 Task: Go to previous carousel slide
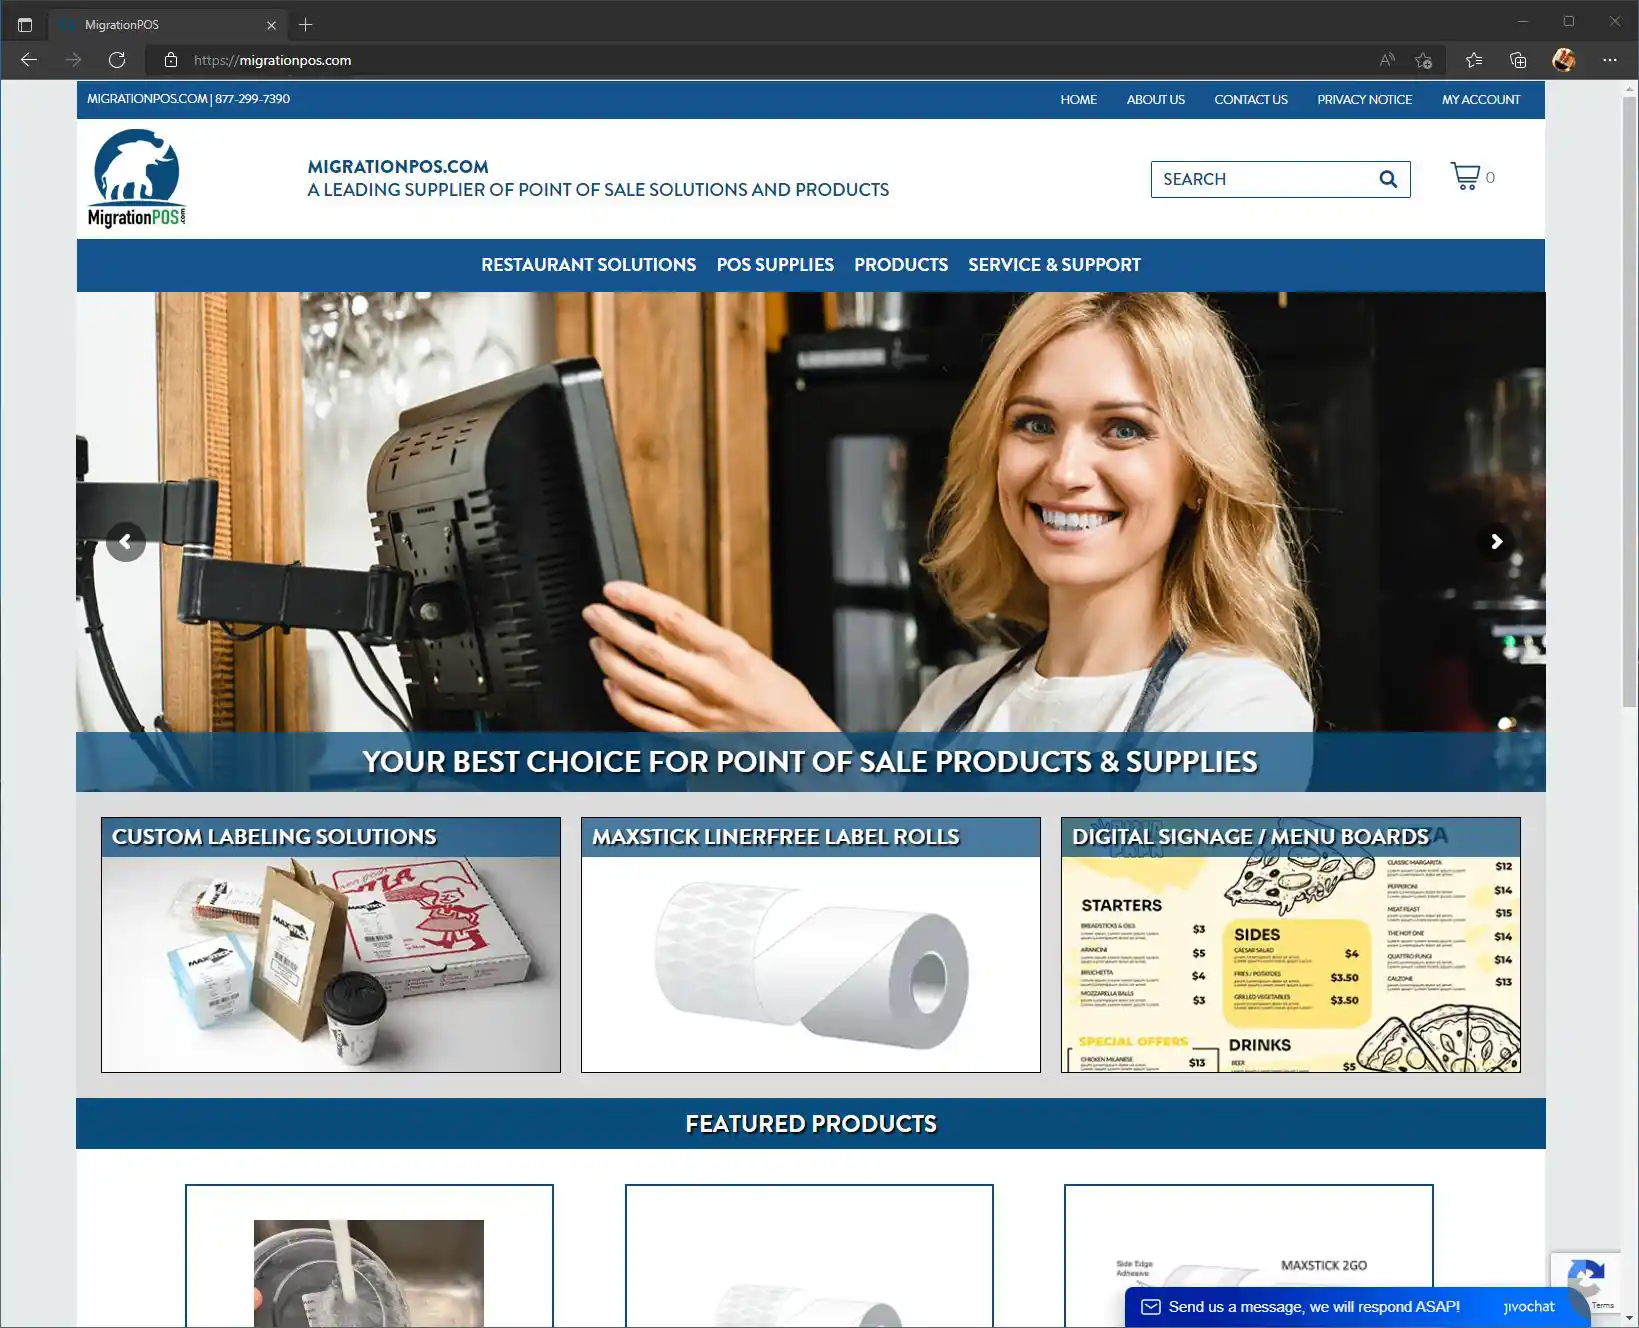126,542
